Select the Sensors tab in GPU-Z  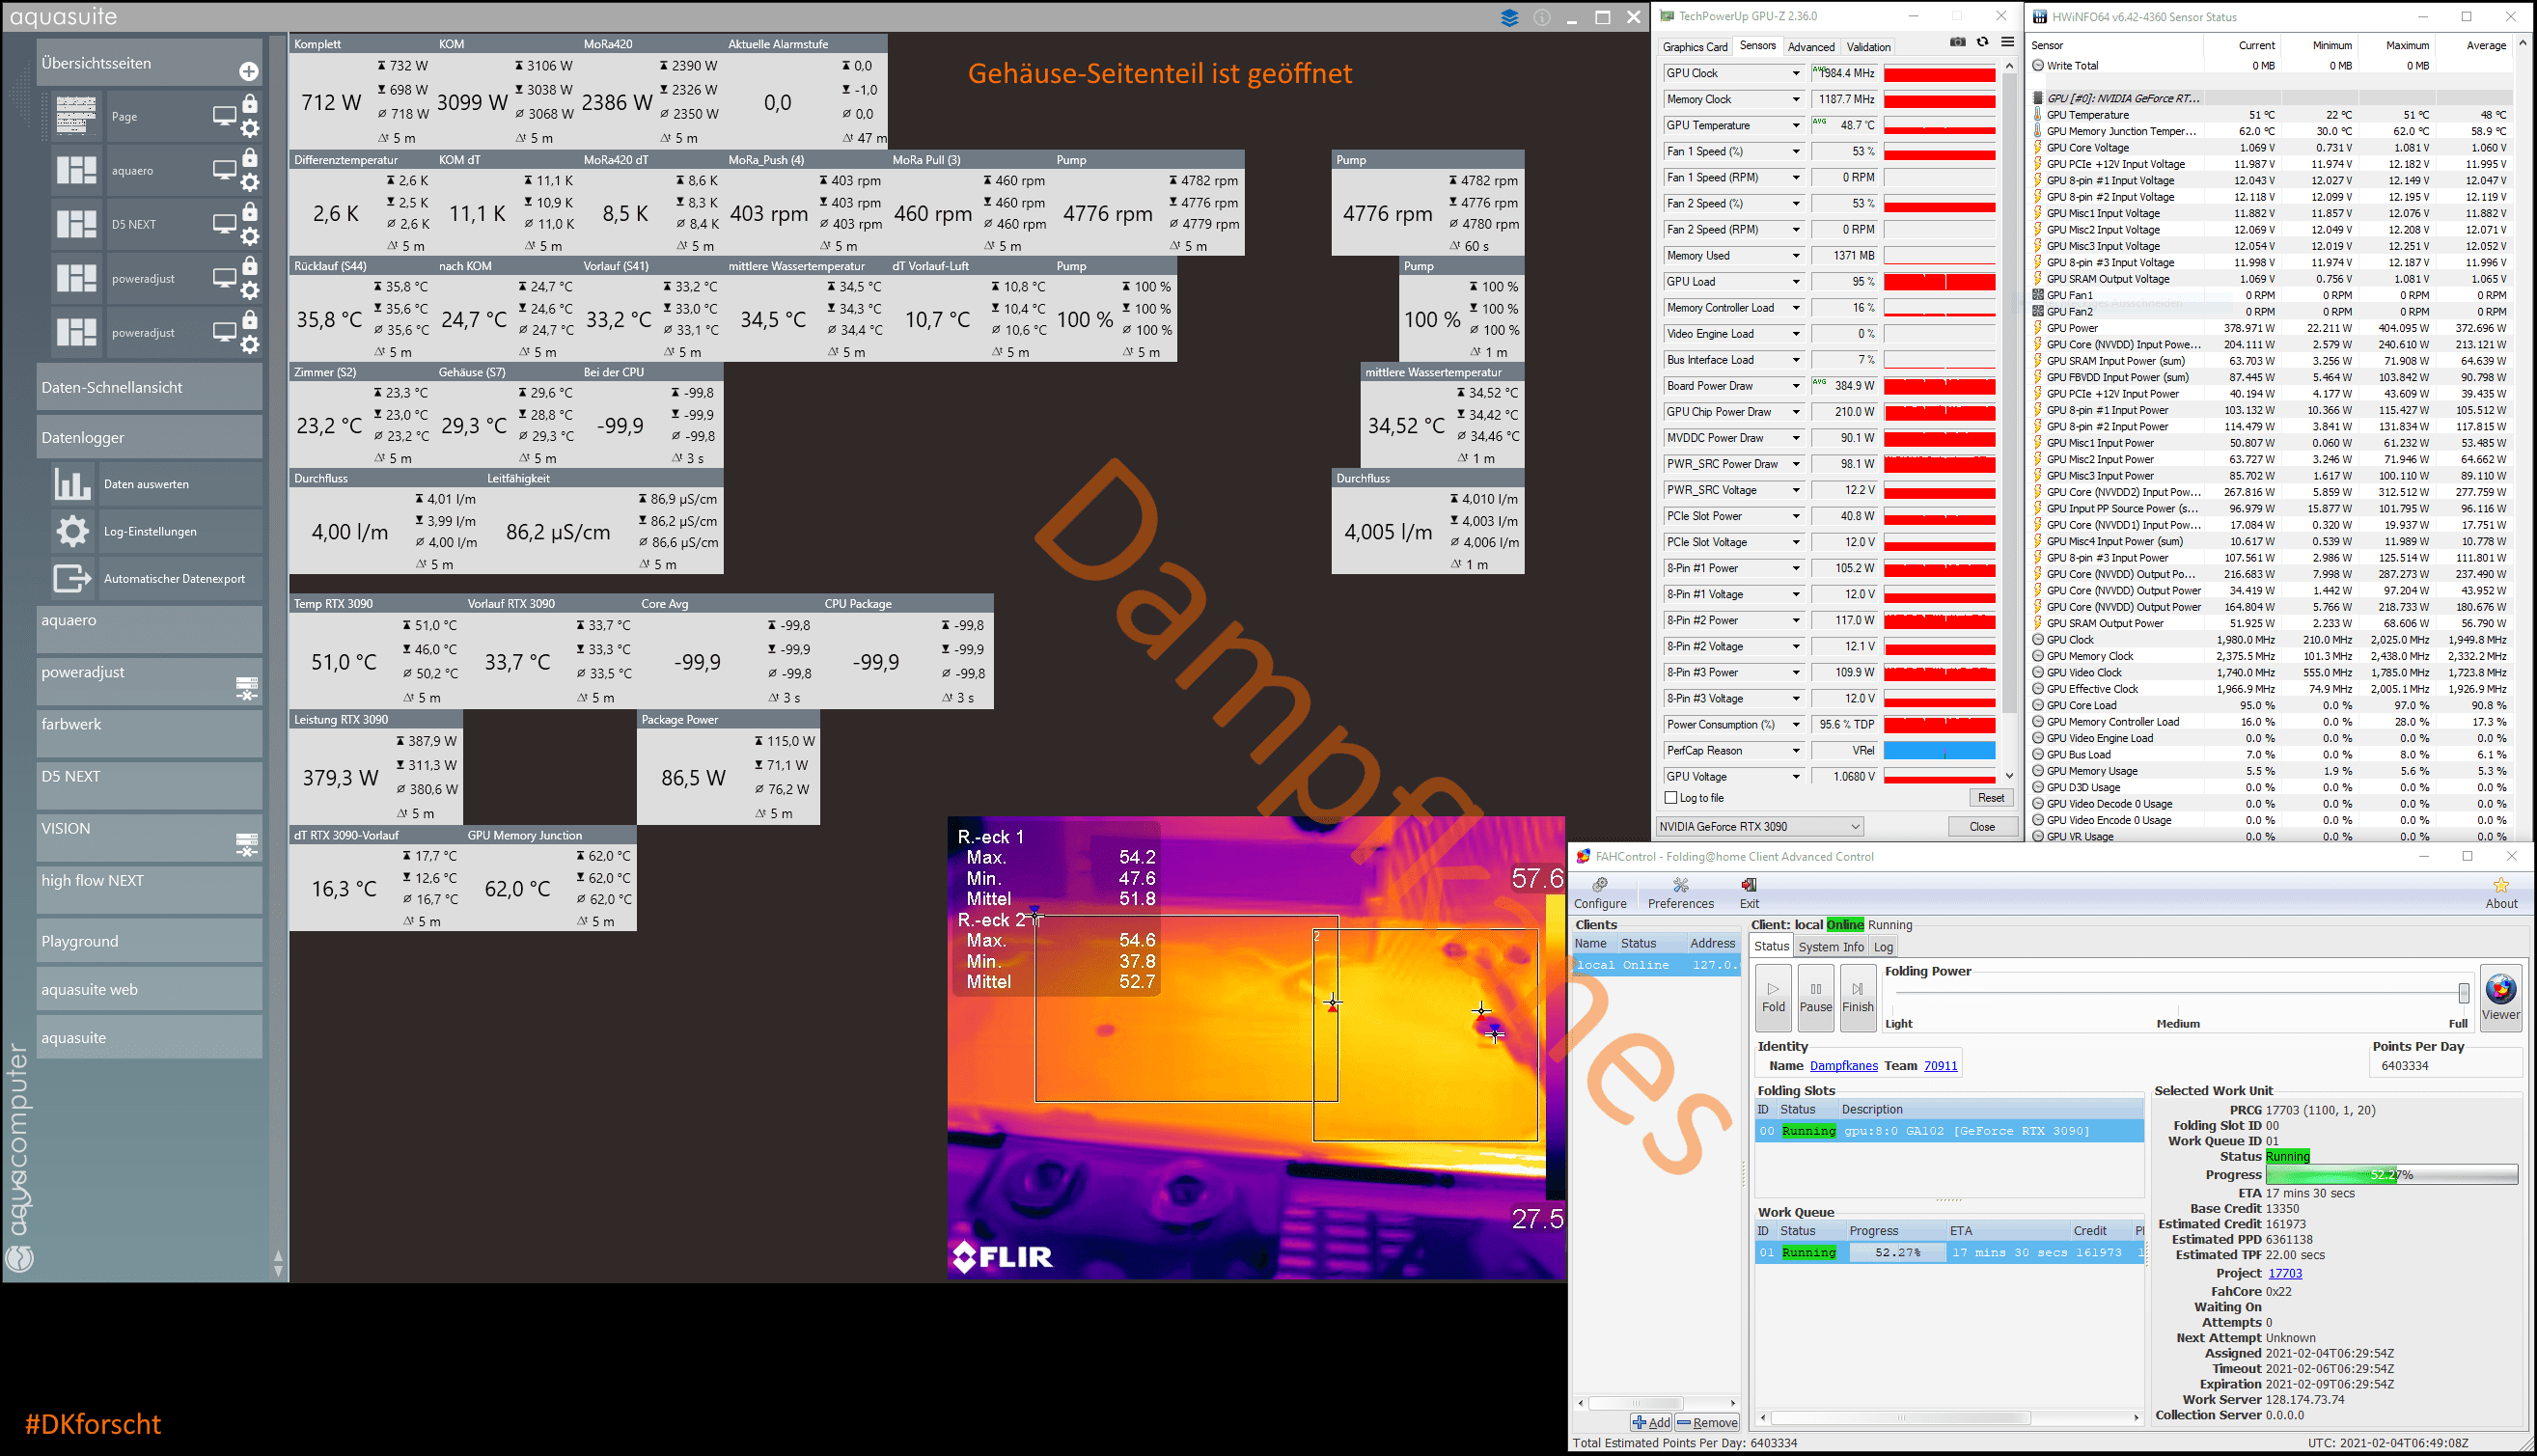1757,46
